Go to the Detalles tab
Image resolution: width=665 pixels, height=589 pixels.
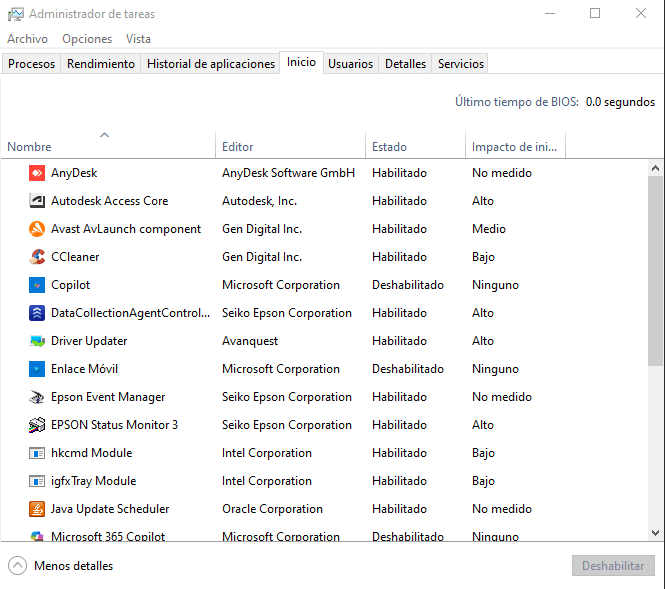coord(405,64)
